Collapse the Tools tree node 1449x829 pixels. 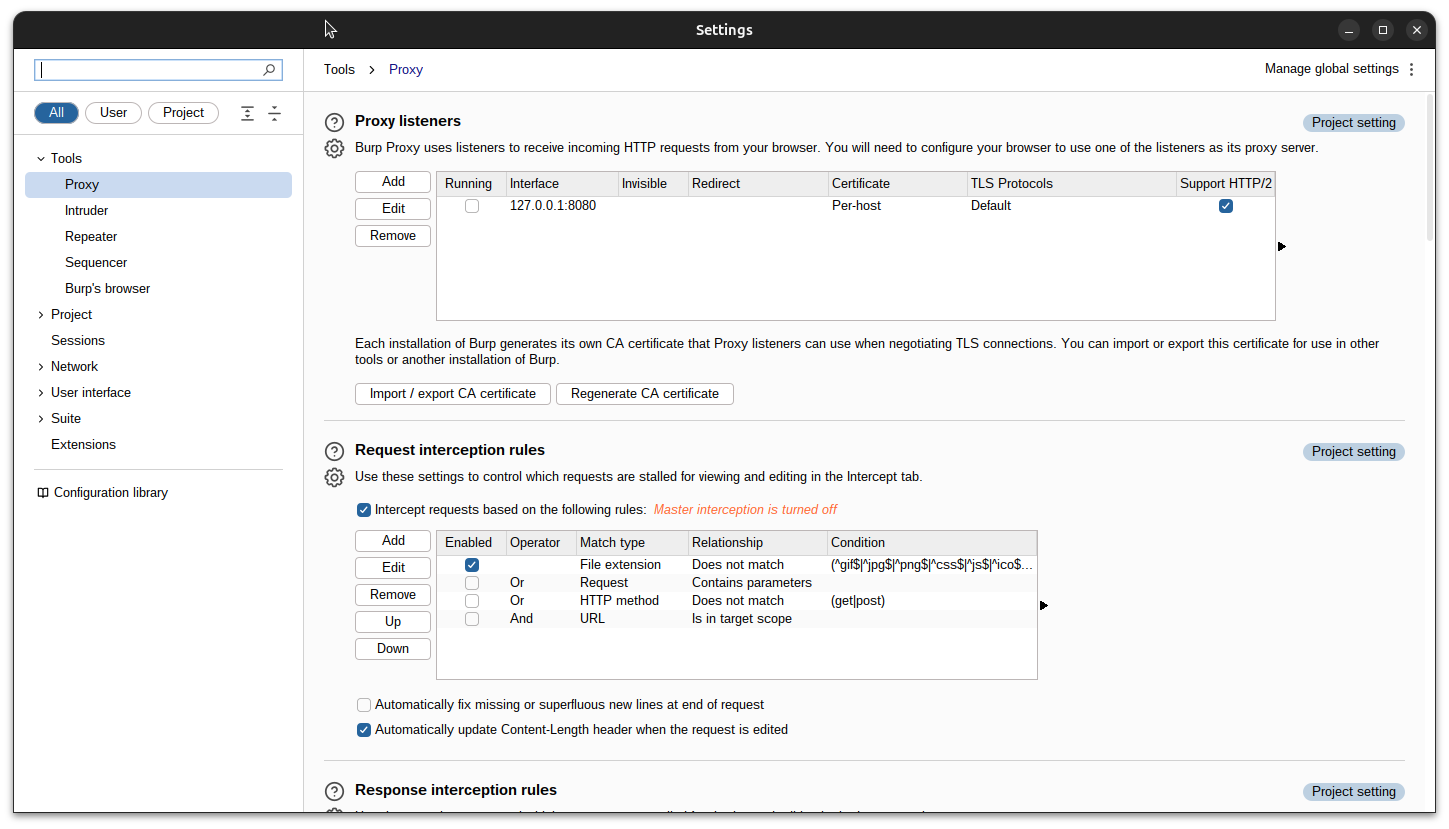tap(41, 159)
